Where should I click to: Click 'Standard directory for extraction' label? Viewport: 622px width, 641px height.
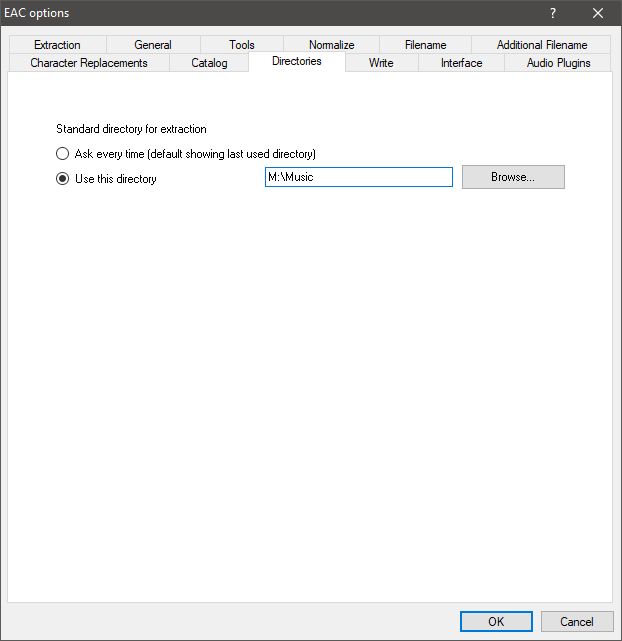(131, 129)
